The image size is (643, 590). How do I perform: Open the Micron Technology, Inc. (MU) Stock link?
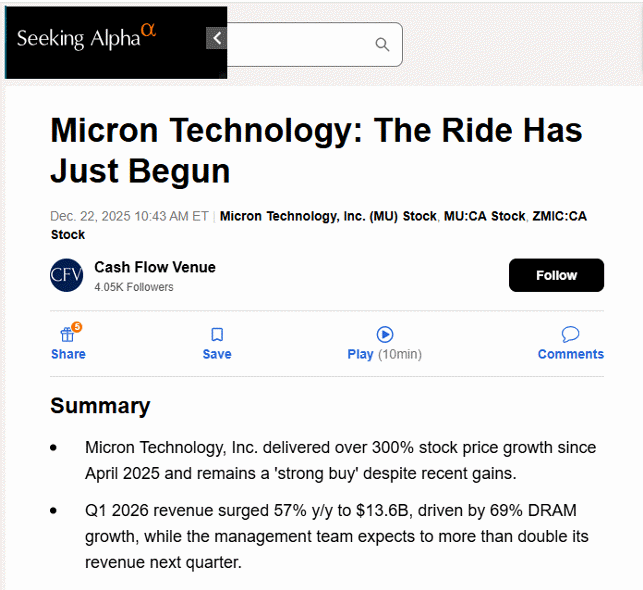[328, 216]
